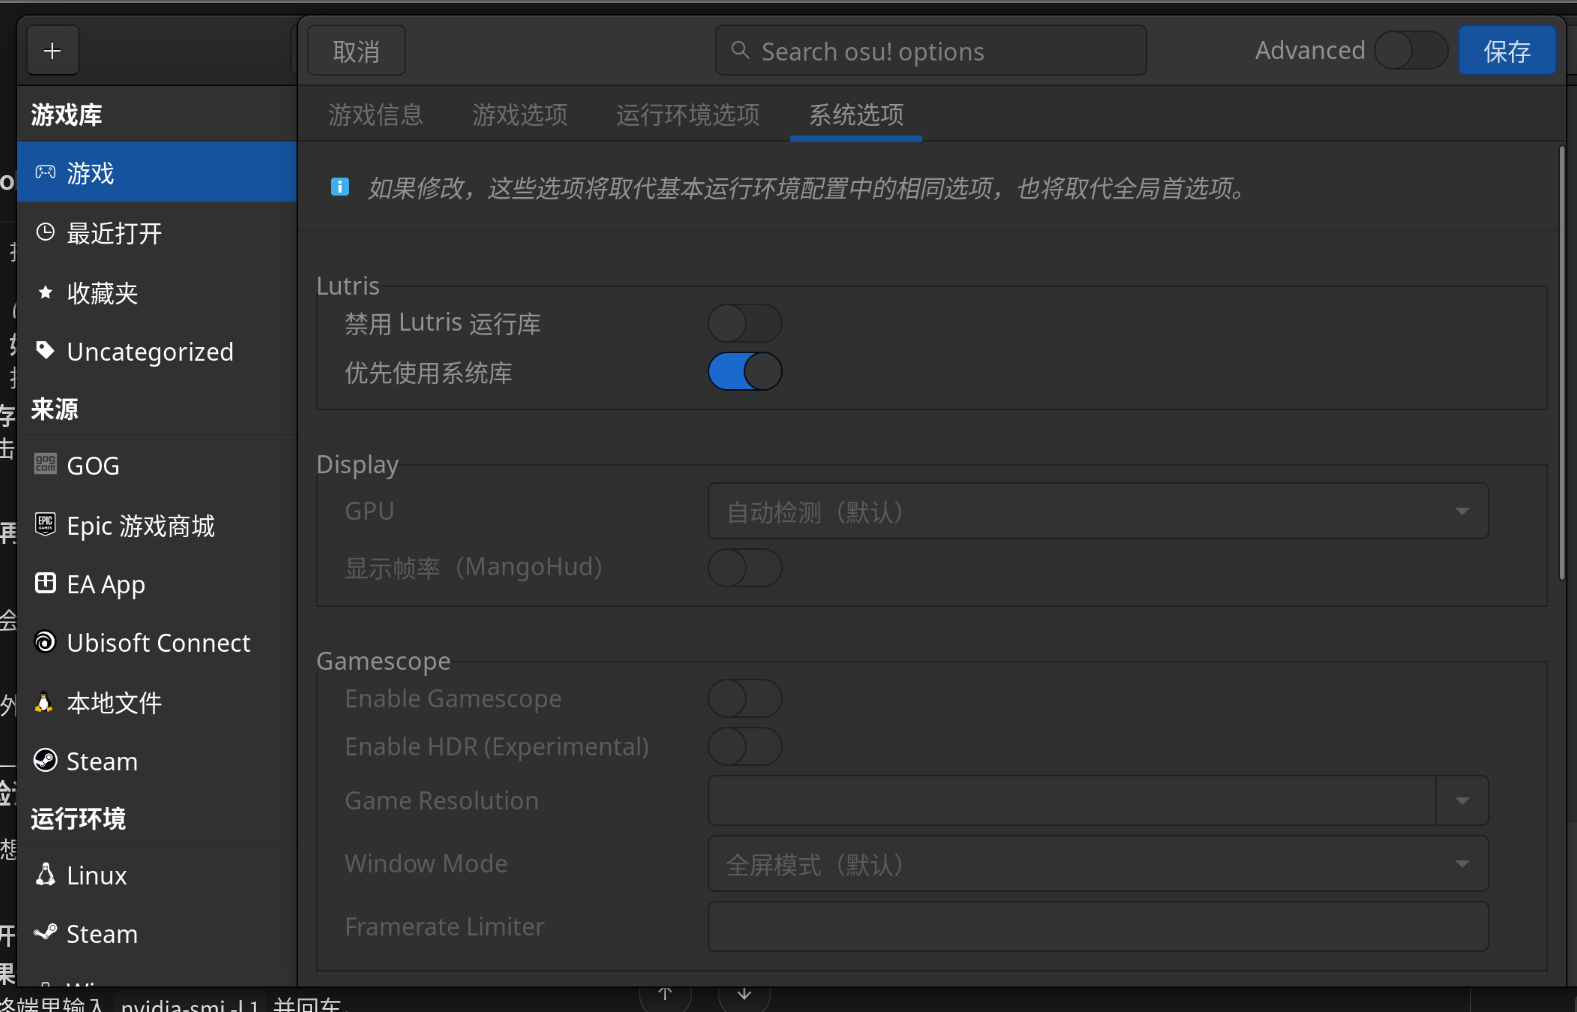
Task: Open the EA App source icon
Action: pyautogui.click(x=45, y=583)
